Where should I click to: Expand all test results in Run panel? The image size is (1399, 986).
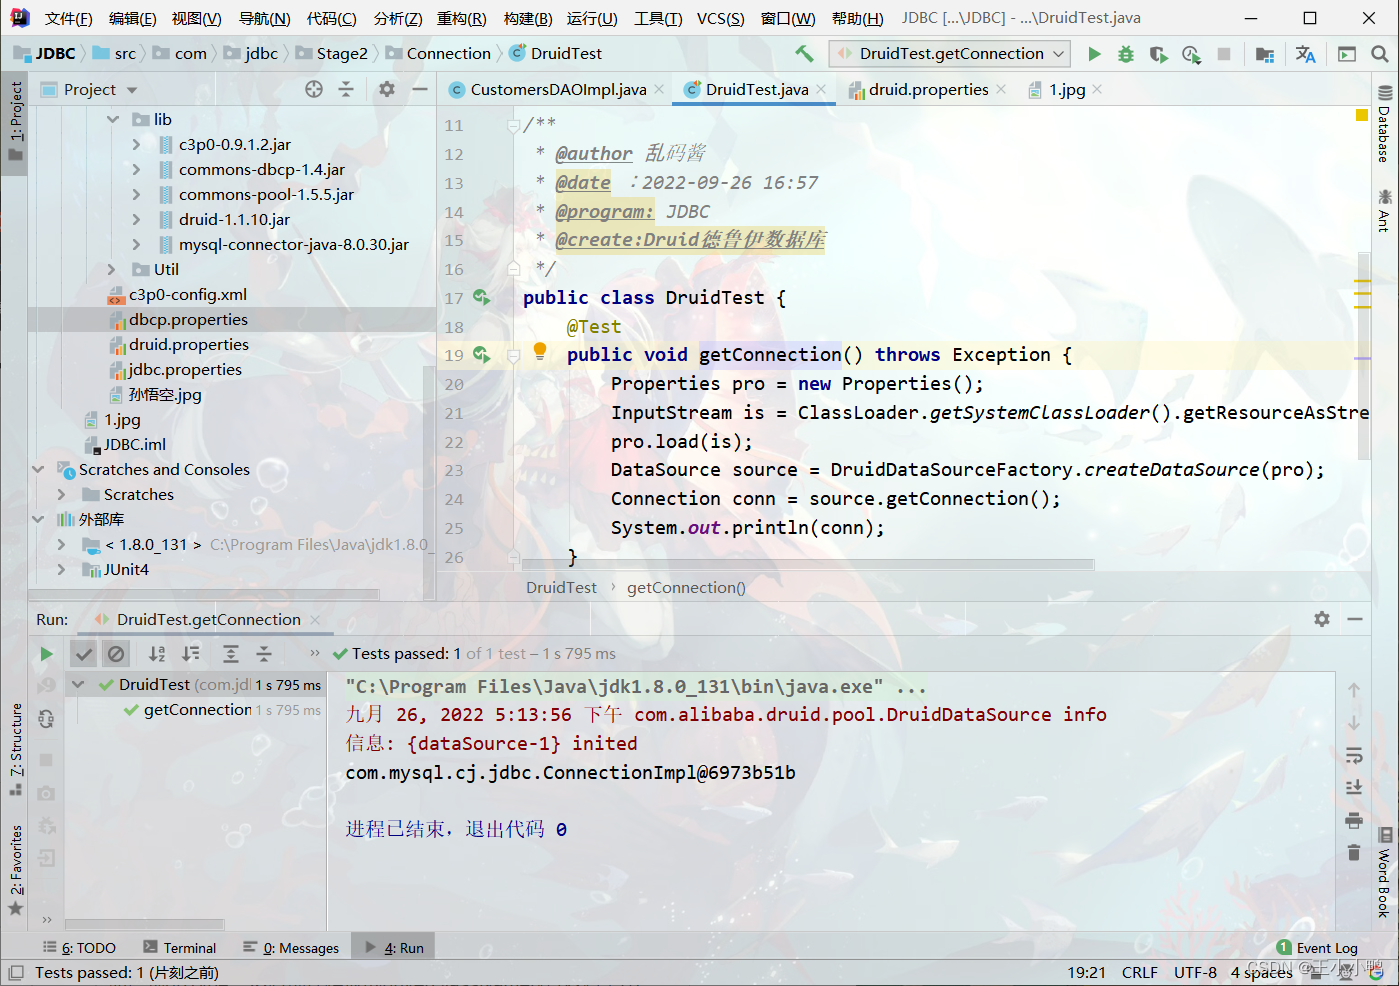[230, 654]
